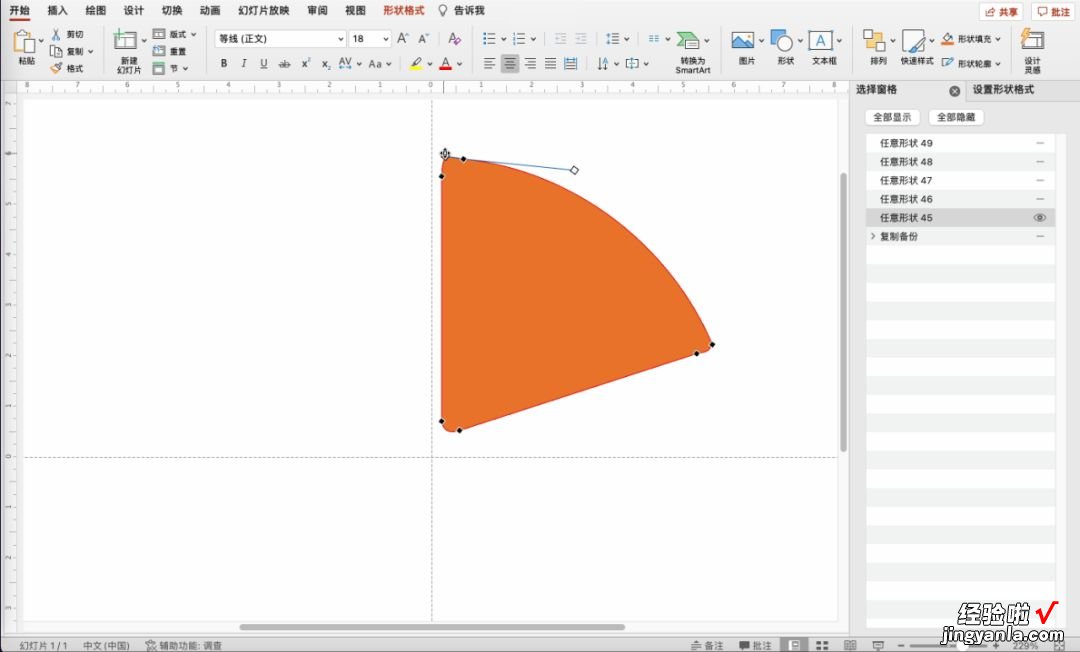Apply the red font color
Image resolution: width=1080 pixels, height=652 pixels.
446,64
